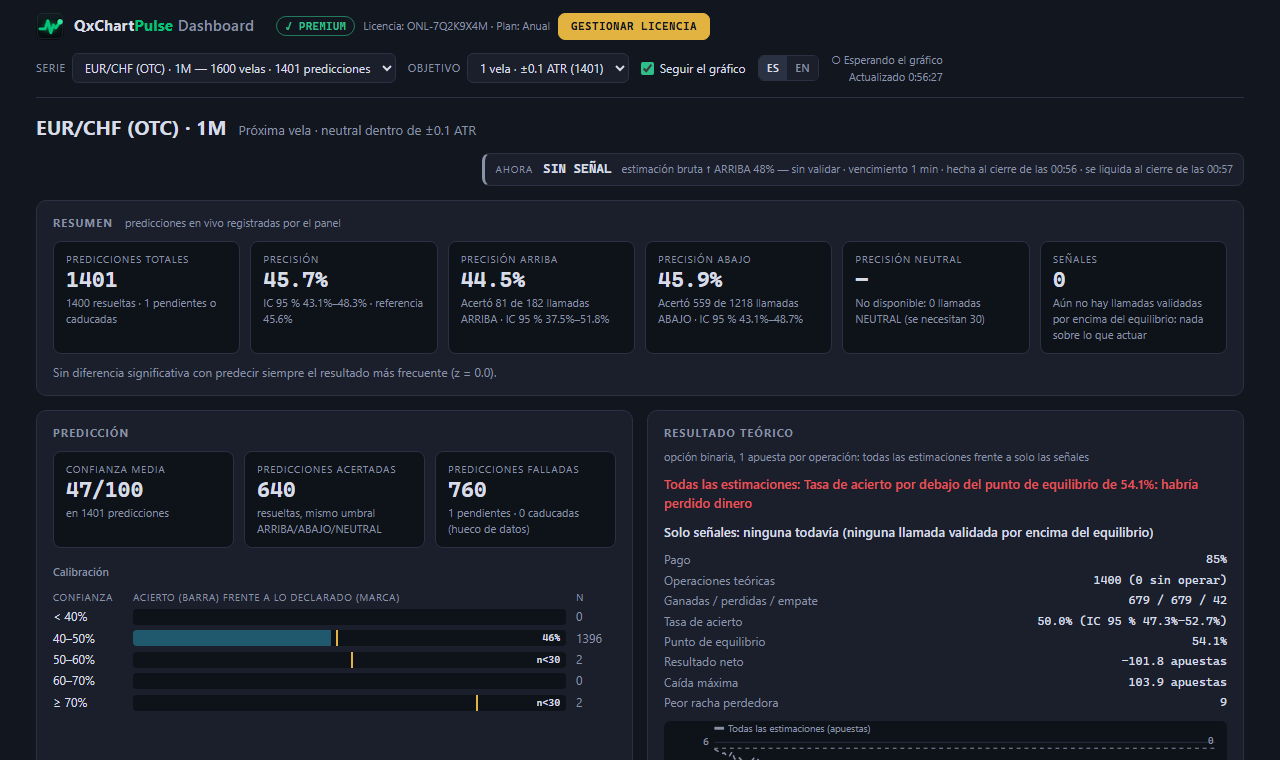This screenshot has height=760, width=1280.
Task: Click the Actualizado 0:56:27 timestamp
Action: [x=895, y=77]
